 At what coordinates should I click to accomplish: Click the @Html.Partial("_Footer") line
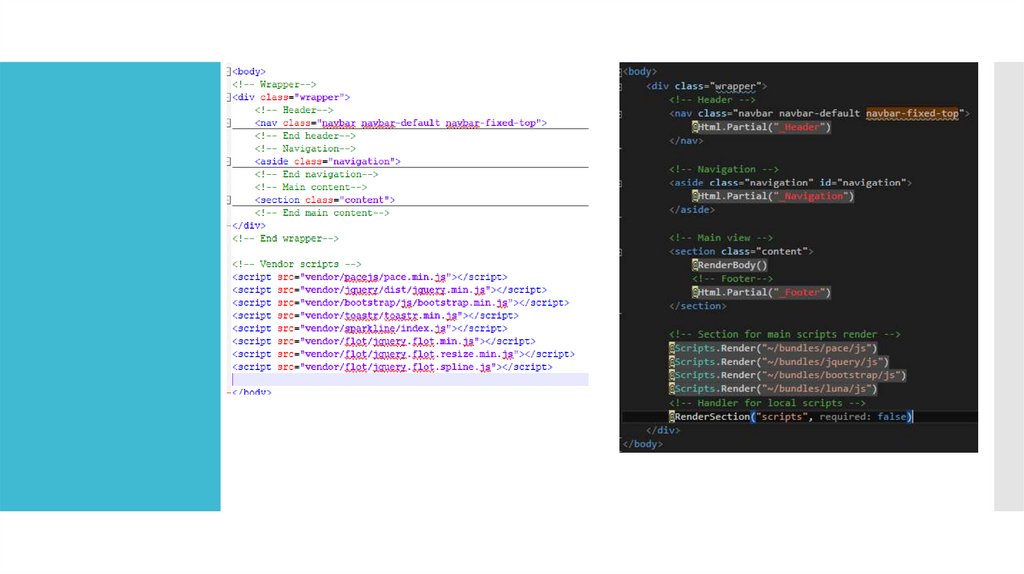[761, 292]
